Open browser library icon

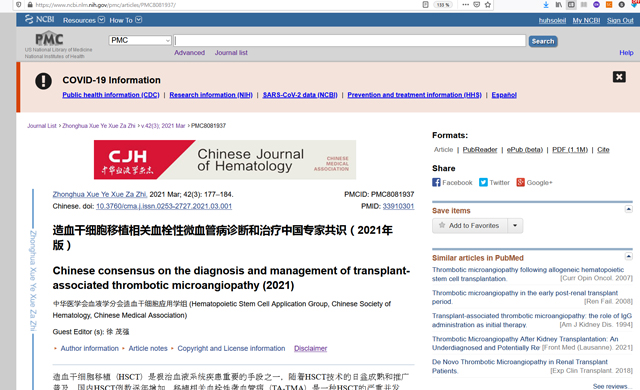point(558,5)
